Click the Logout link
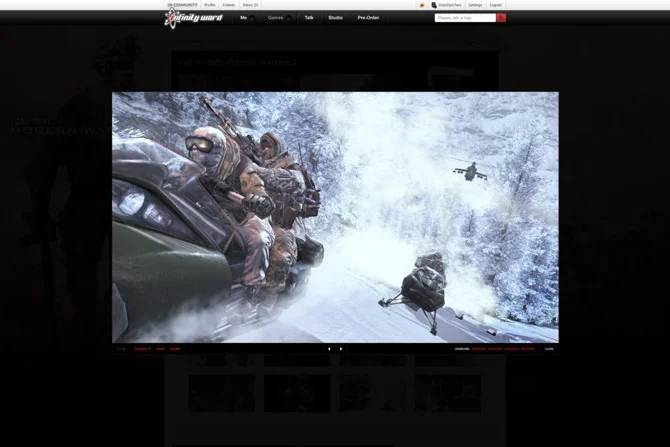 [x=496, y=5]
